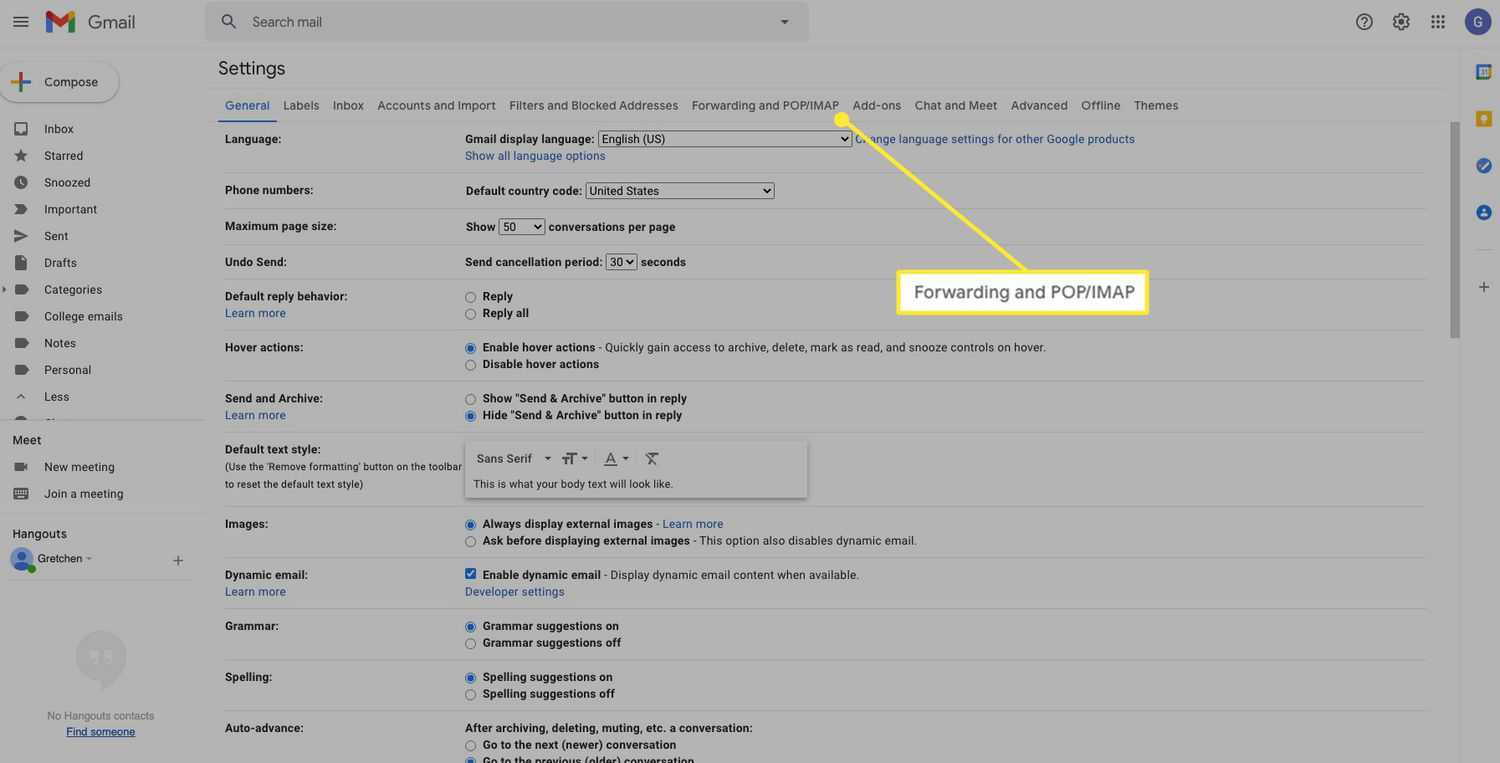The image size is (1500, 763).
Task: Click the Gmail logo
Action: click(x=90, y=21)
